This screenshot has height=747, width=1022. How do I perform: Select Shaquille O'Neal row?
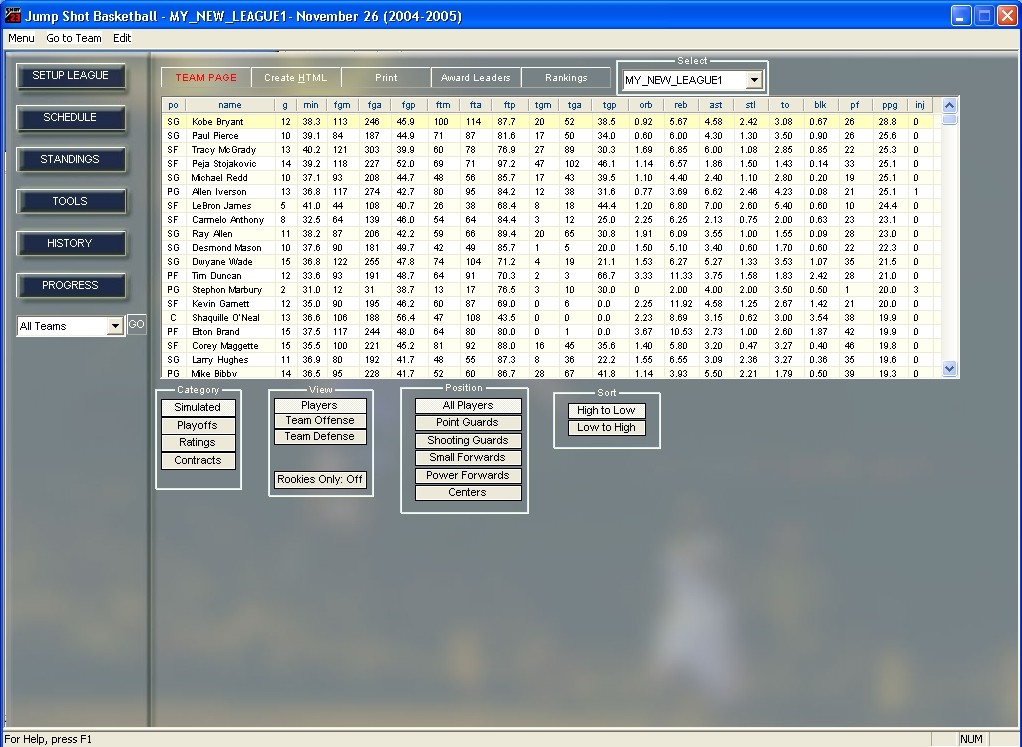[x=551, y=318]
